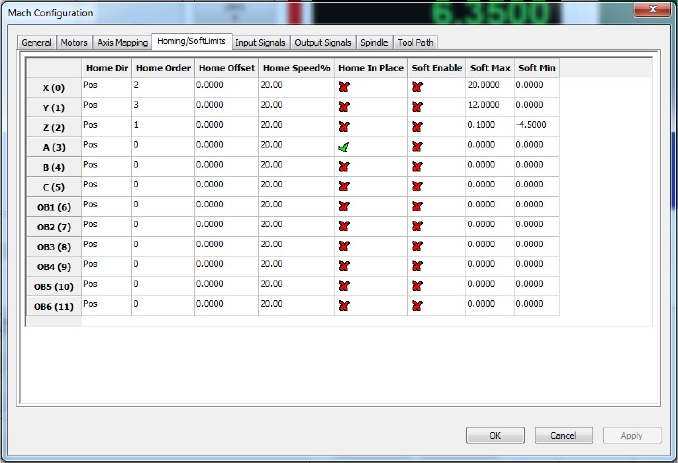Select Soft Max value 12.0000 for Y
678x463 pixels.
(490, 107)
